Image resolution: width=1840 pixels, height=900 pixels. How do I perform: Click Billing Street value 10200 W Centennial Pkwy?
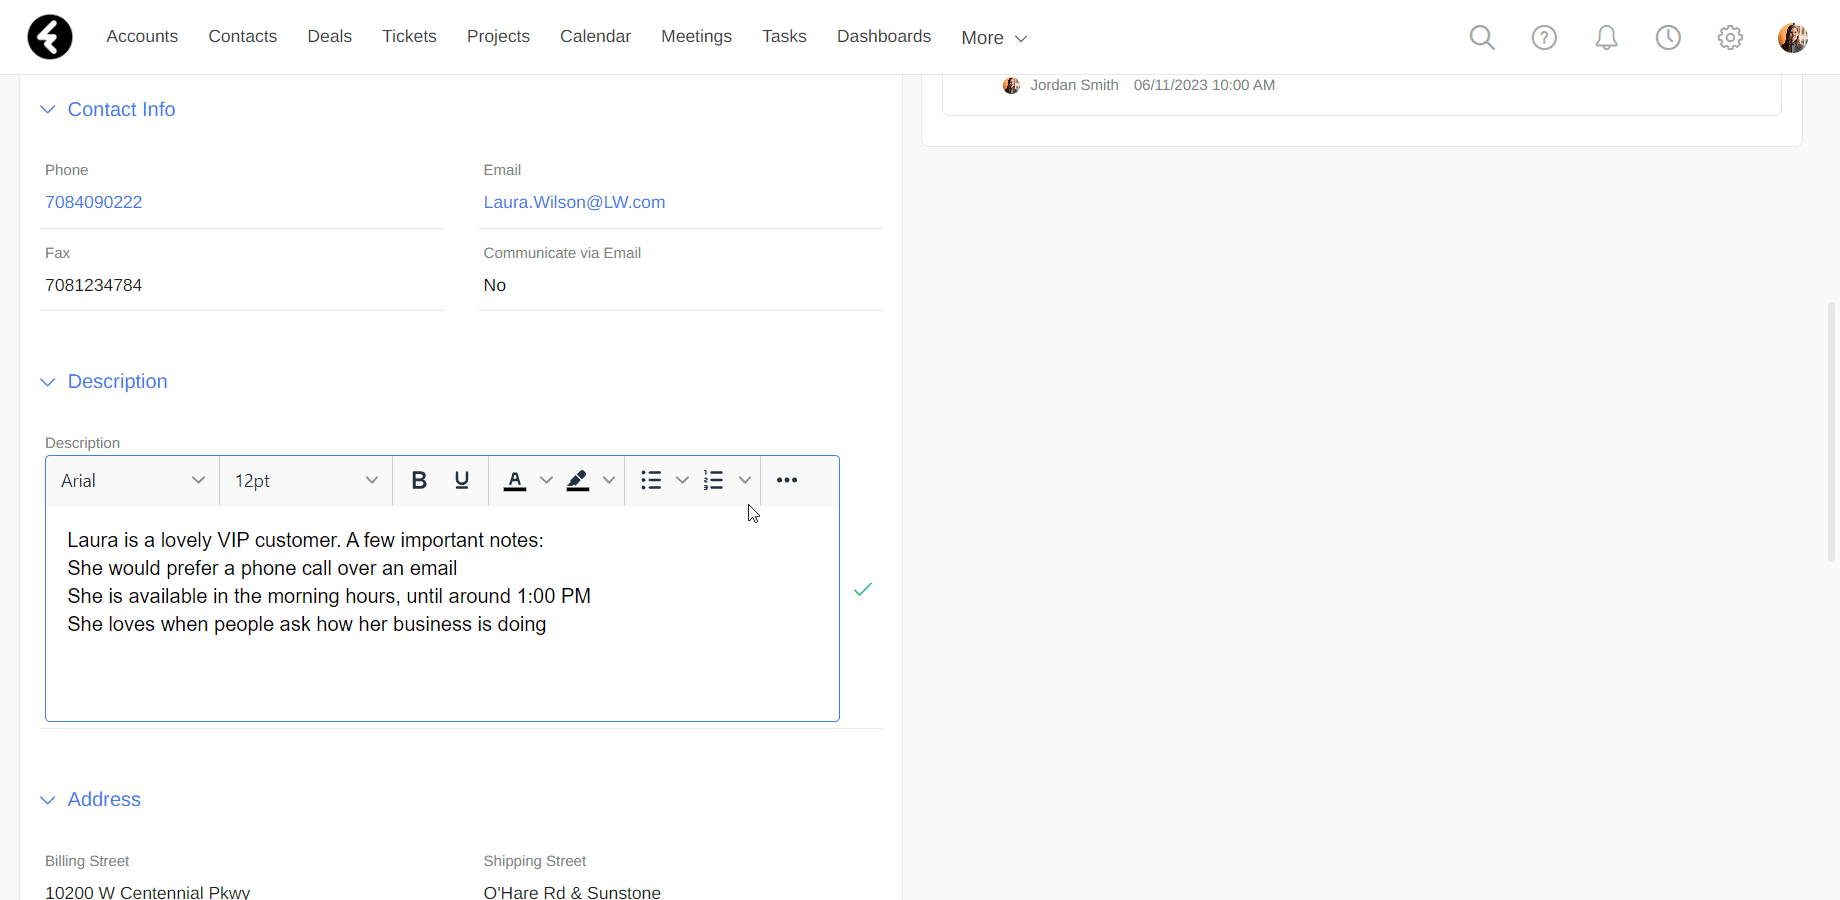click(x=147, y=892)
